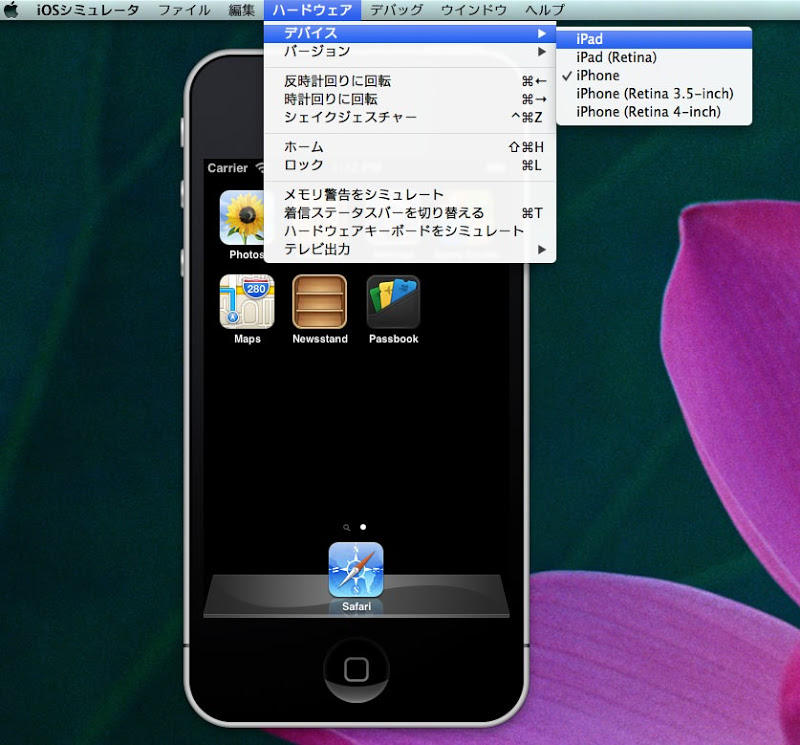Open the ファイル menu
This screenshot has width=800, height=745.
(x=184, y=10)
